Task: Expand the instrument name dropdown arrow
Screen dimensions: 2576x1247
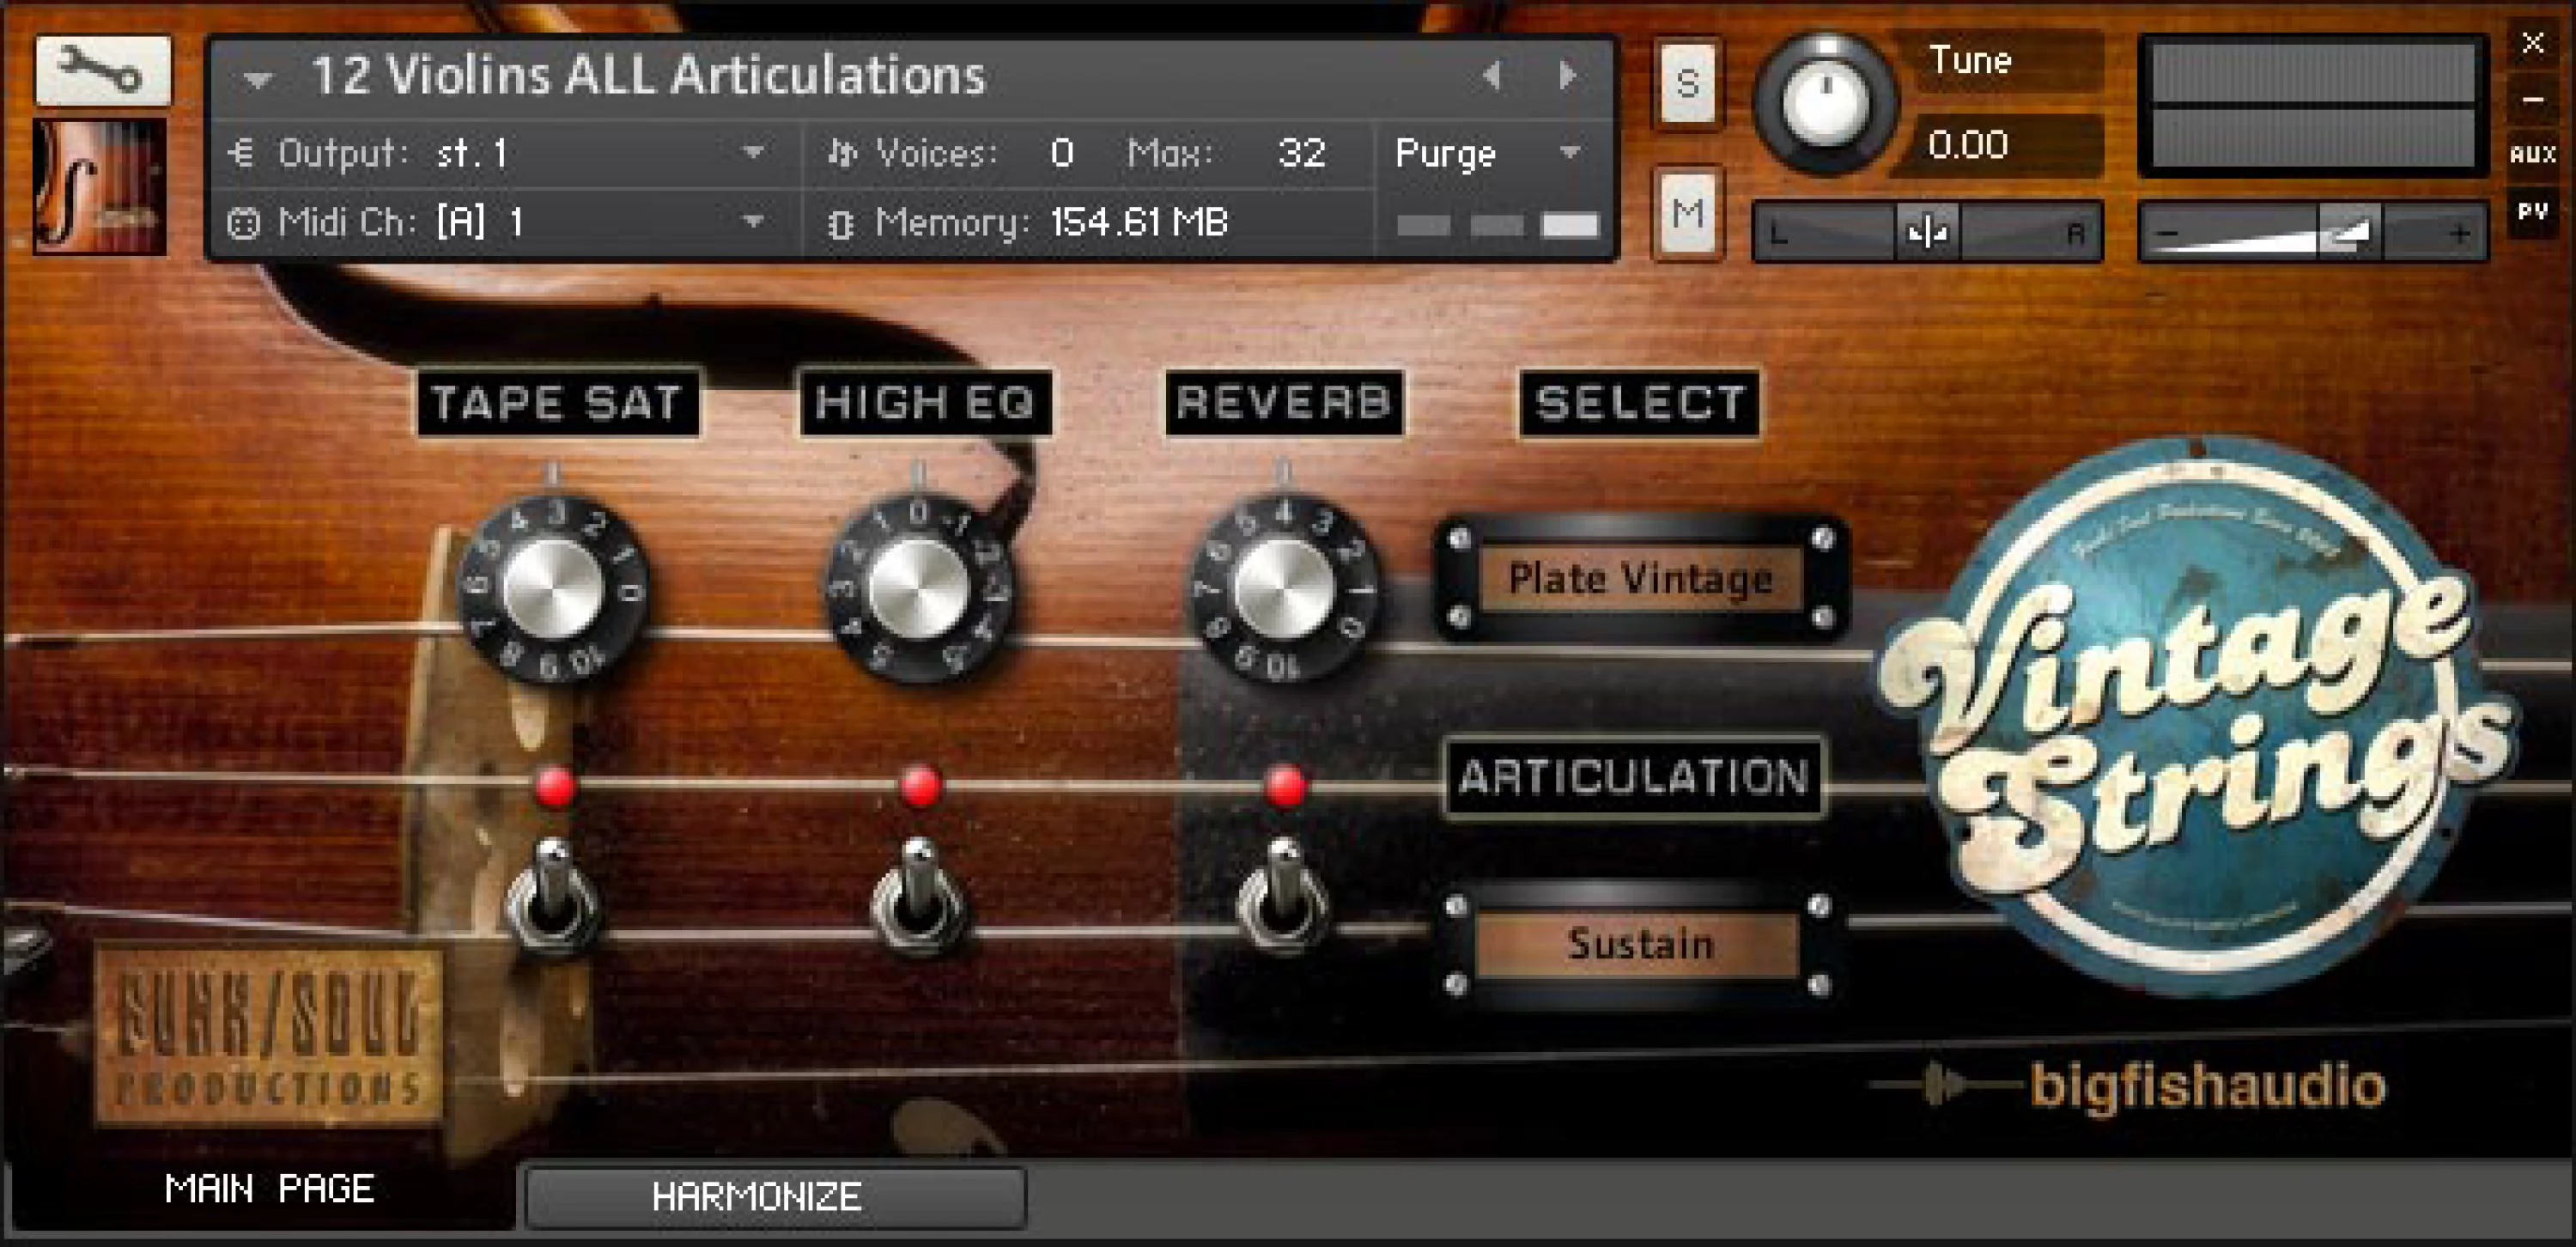Action: tap(257, 79)
